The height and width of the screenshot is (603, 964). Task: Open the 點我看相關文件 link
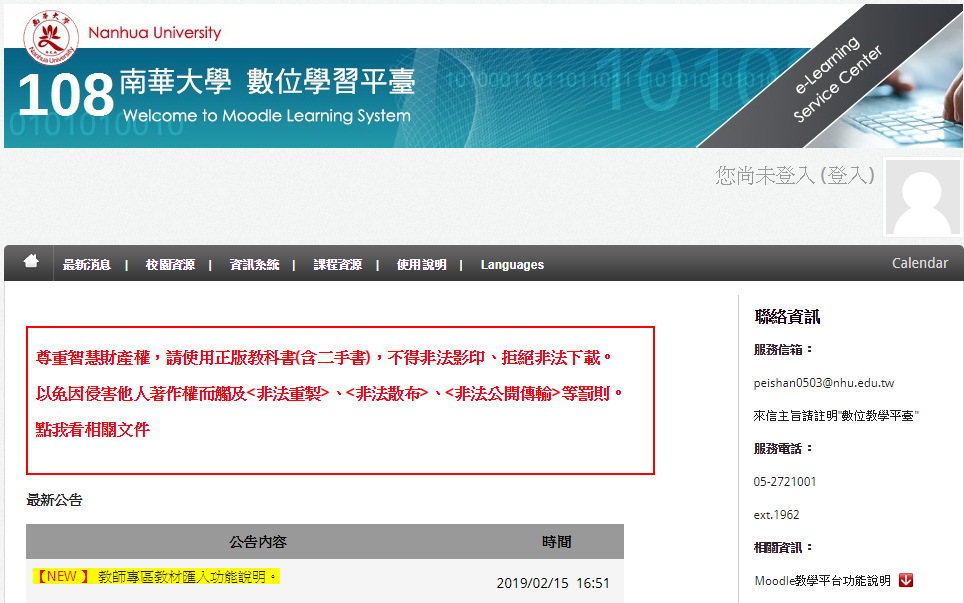tap(92, 430)
